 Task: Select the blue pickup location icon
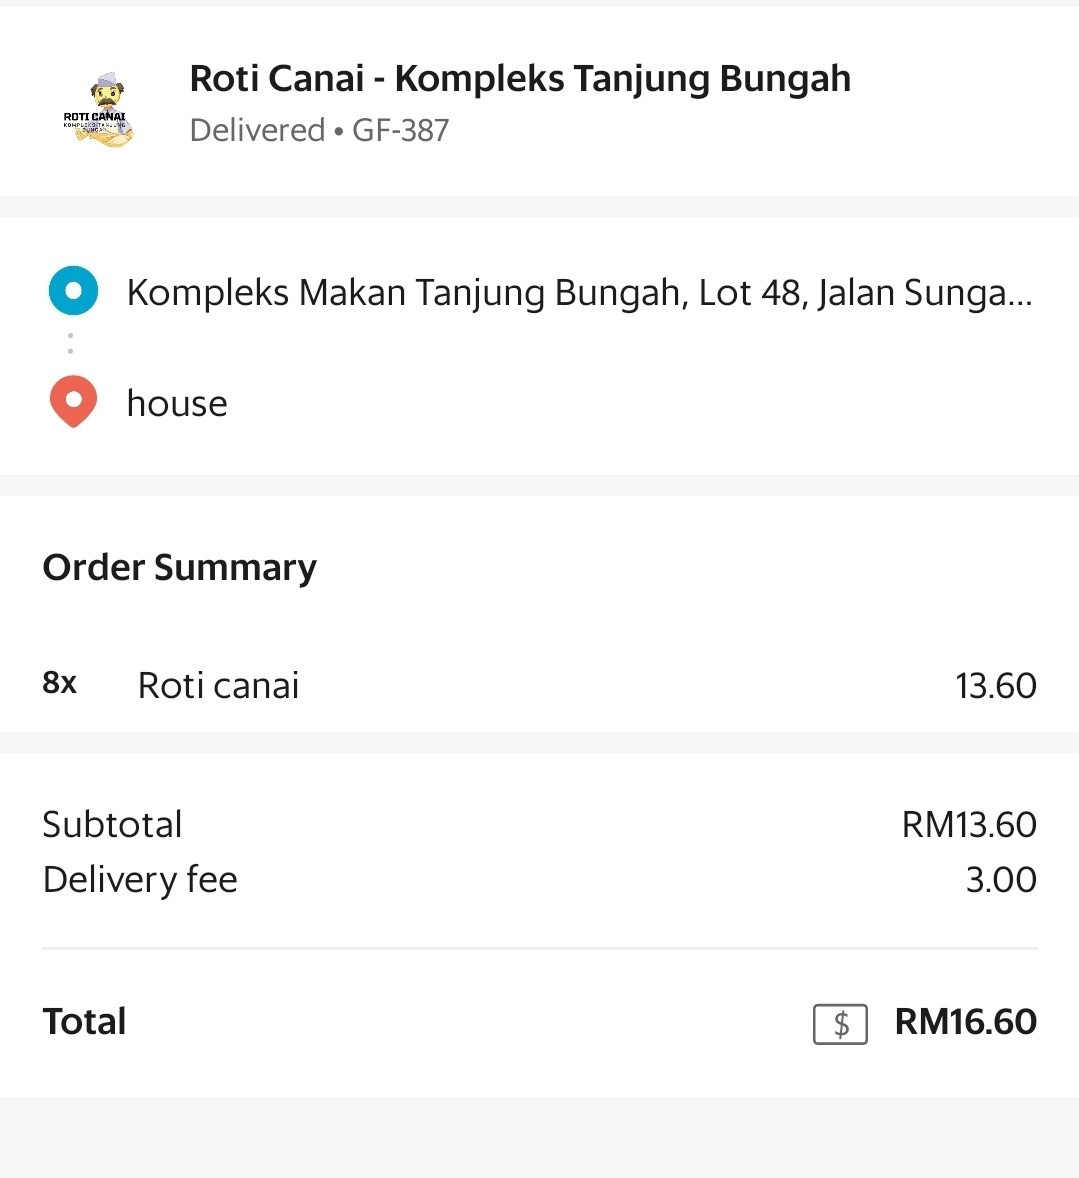(73, 291)
